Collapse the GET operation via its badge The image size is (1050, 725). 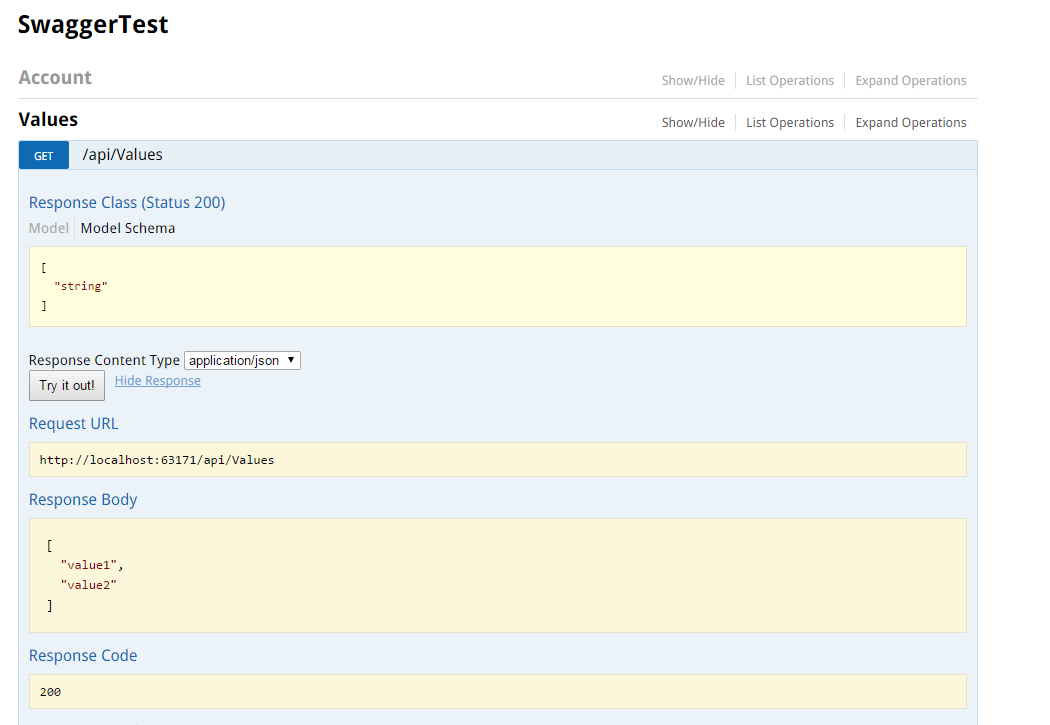coord(44,155)
